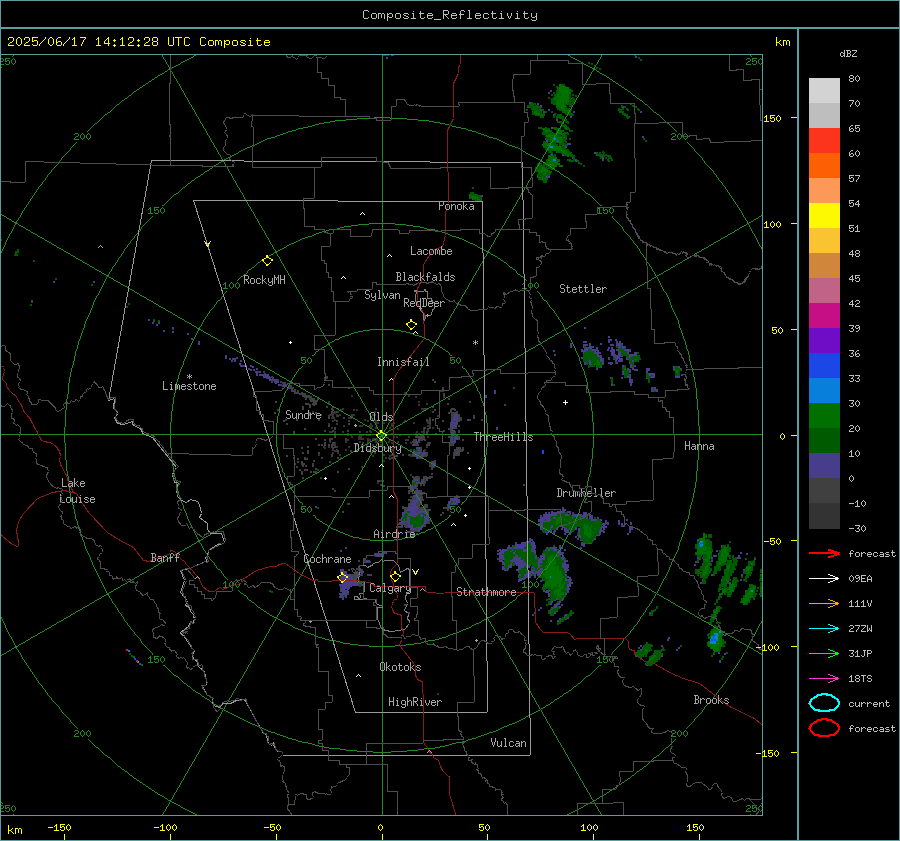Image resolution: width=900 pixels, height=841 pixels.
Task: Click the Limestone label
Action: pos(189,386)
